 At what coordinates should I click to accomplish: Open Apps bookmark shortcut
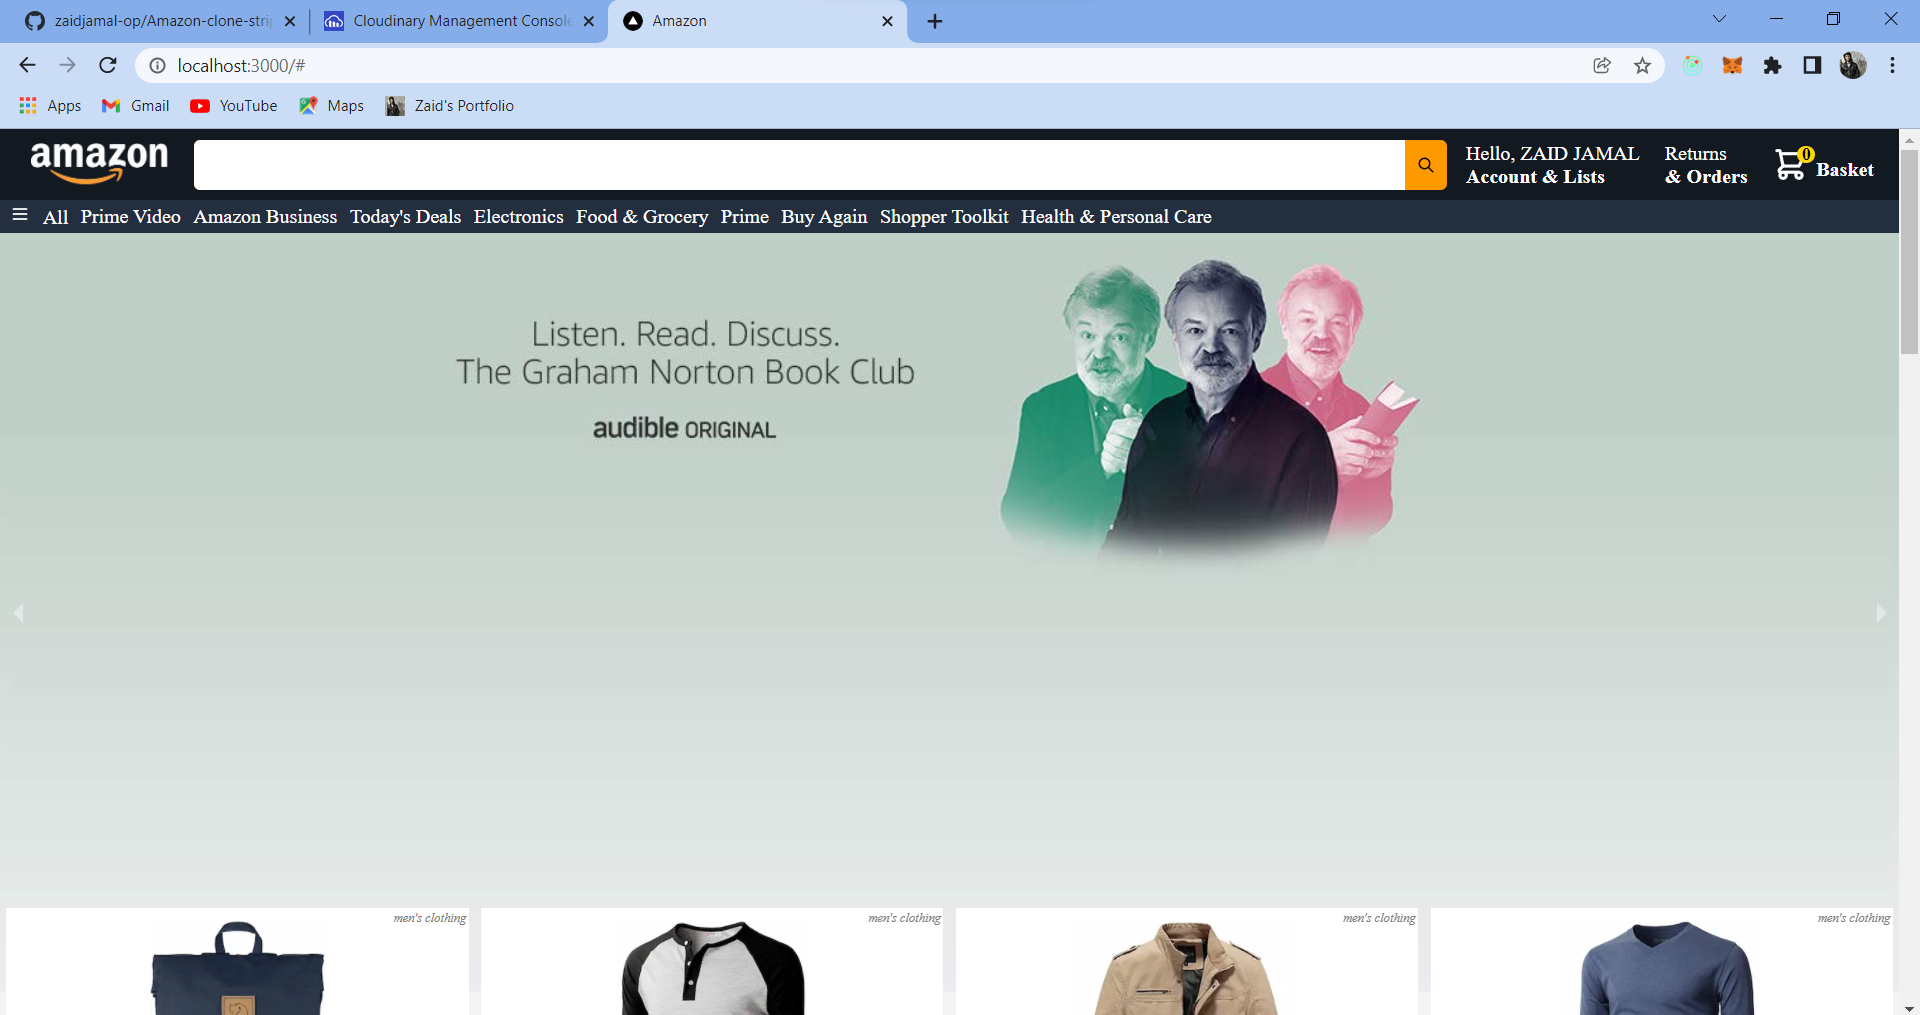[x=50, y=105]
